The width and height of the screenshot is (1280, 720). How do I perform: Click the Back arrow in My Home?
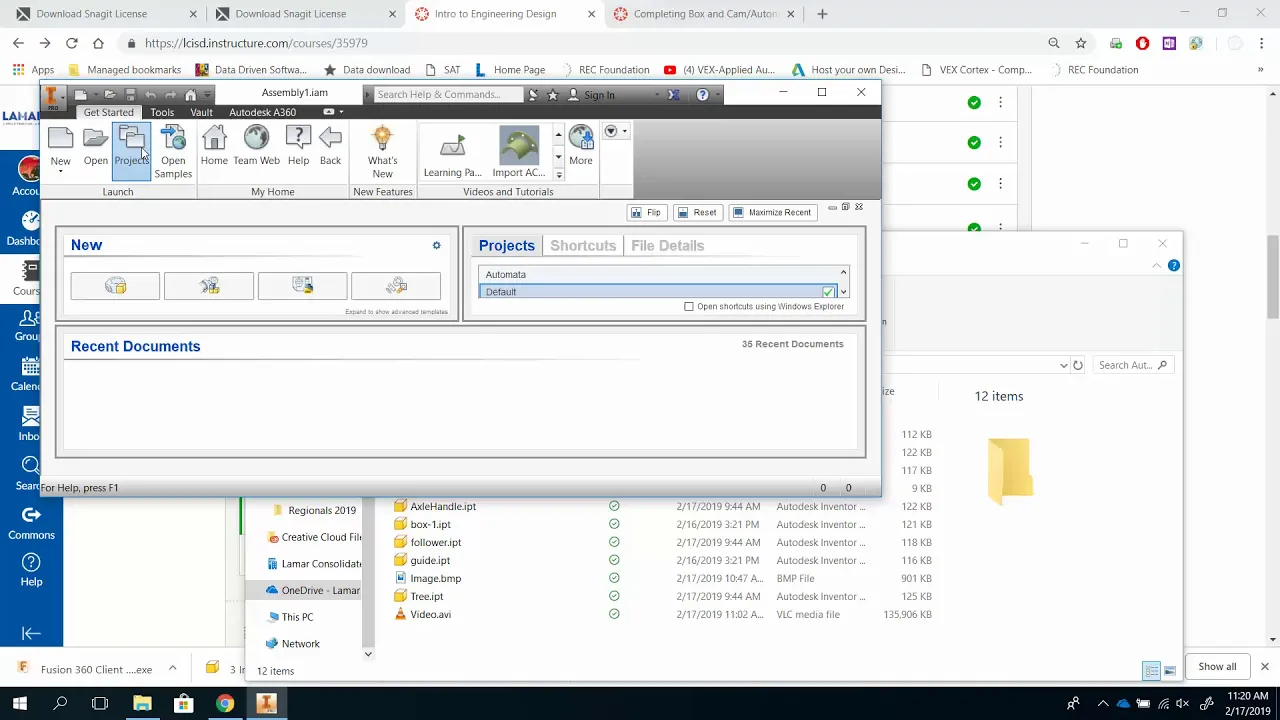(x=330, y=146)
